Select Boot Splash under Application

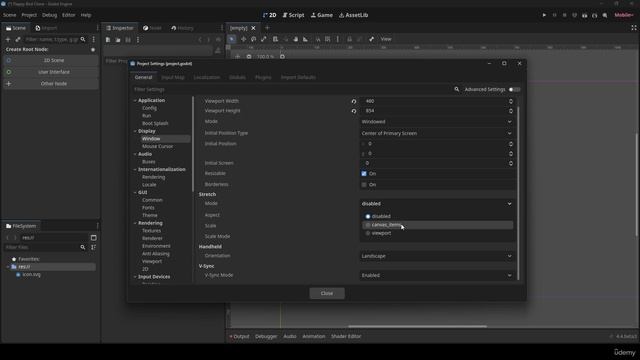[155, 123]
